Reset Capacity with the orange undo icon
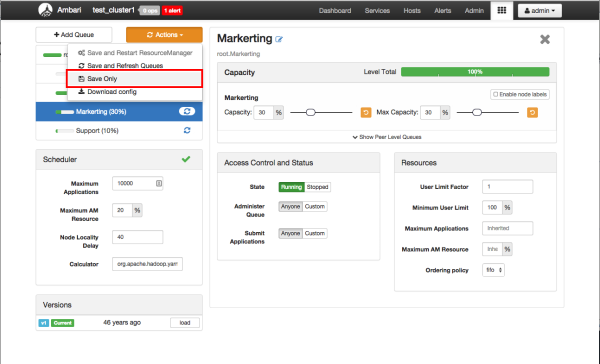Screen dimensions: 600x364 (366, 113)
